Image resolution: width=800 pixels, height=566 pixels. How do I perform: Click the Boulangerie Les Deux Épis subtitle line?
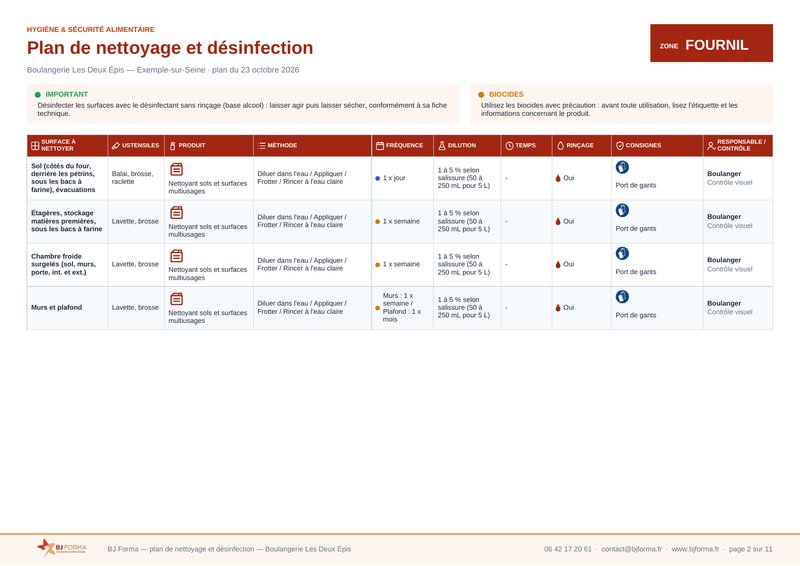[163, 70]
